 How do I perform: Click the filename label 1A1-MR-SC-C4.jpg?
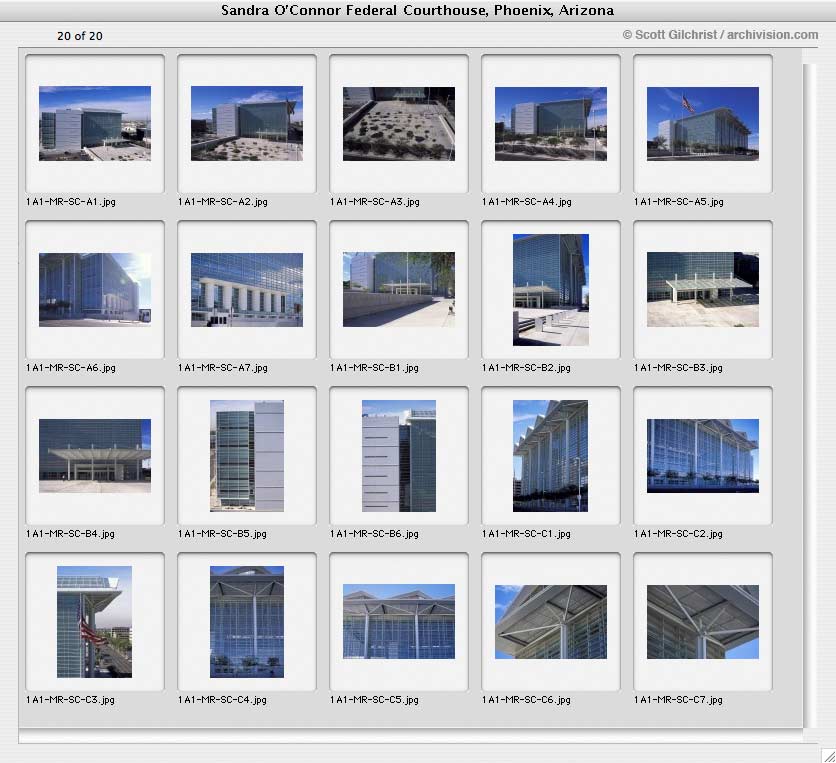(222, 700)
